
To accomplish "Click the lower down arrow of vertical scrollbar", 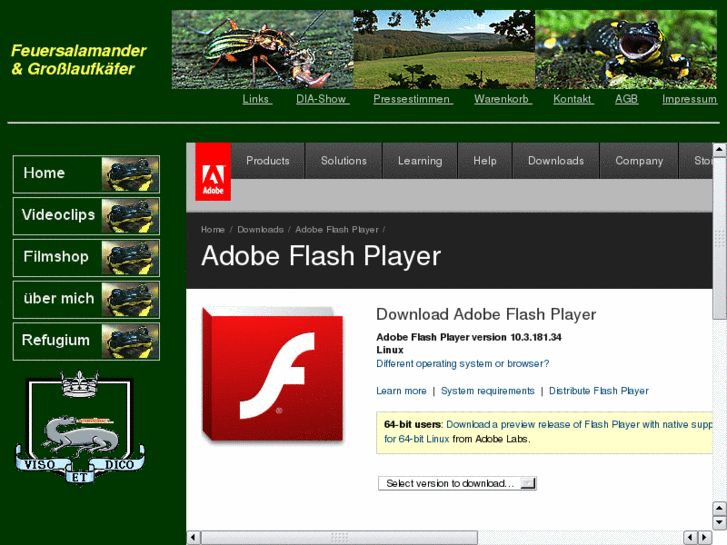I will pos(719,522).
